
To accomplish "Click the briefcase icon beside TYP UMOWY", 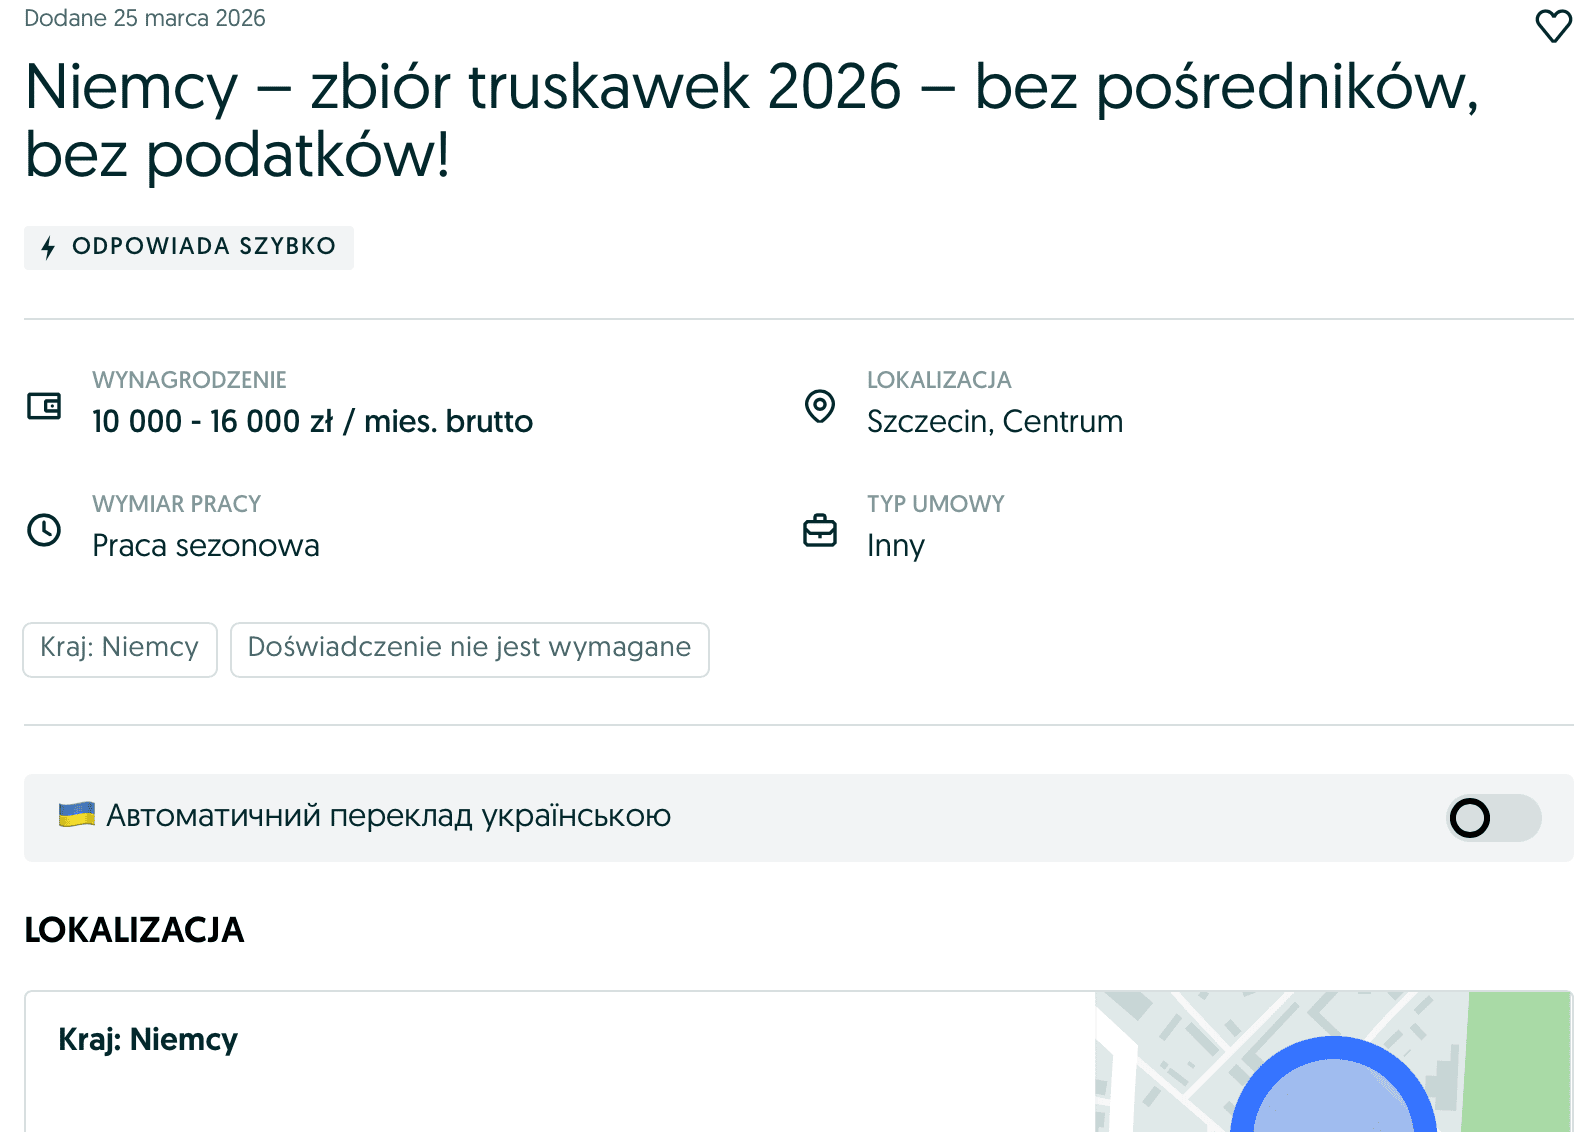I will click(x=819, y=530).
